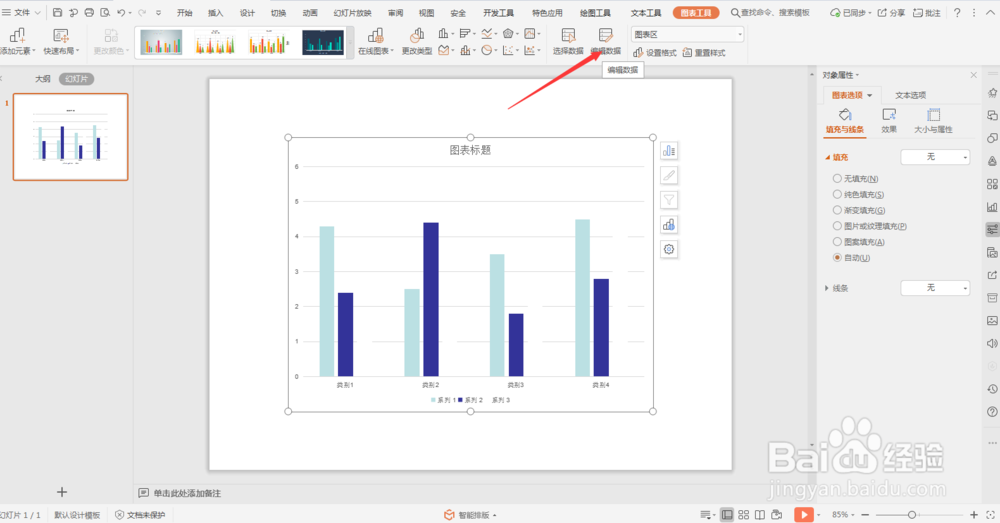Expand chart styles gallery more arrow
This screenshot has height=523, width=1000.
click(350, 43)
